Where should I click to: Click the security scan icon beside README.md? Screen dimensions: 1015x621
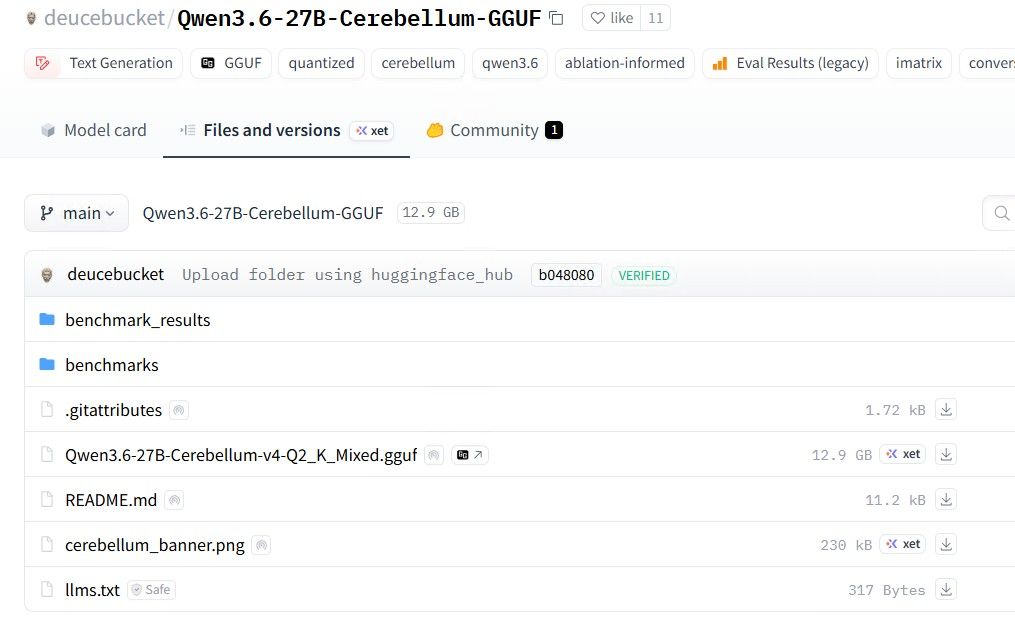pyautogui.click(x=174, y=500)
